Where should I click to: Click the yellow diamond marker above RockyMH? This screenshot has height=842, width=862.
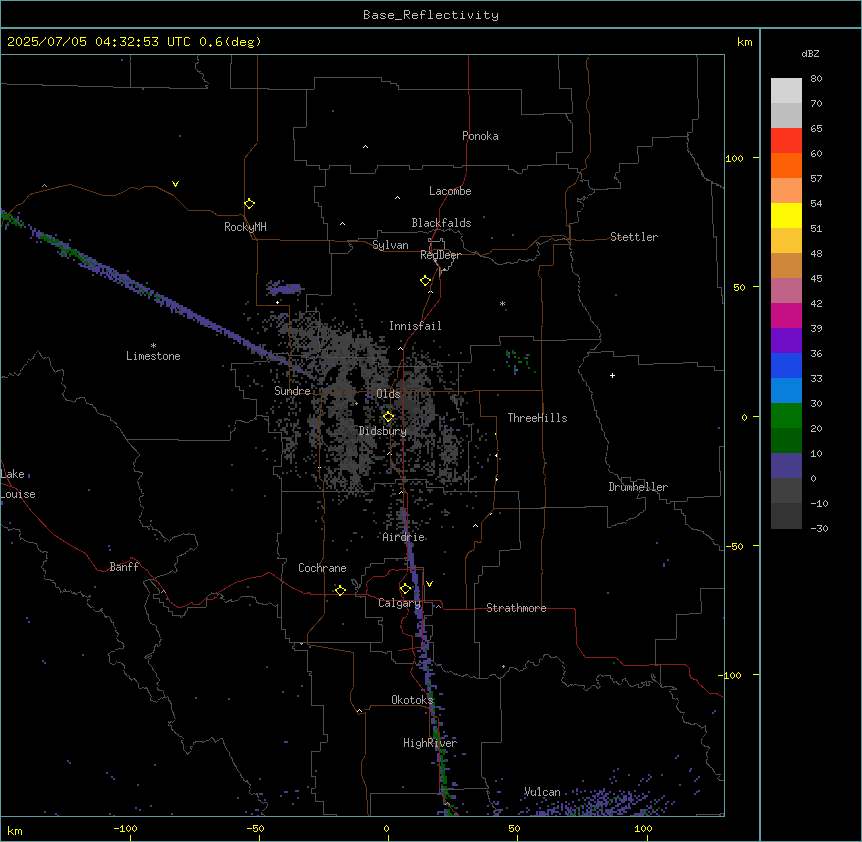coord(249,204)
